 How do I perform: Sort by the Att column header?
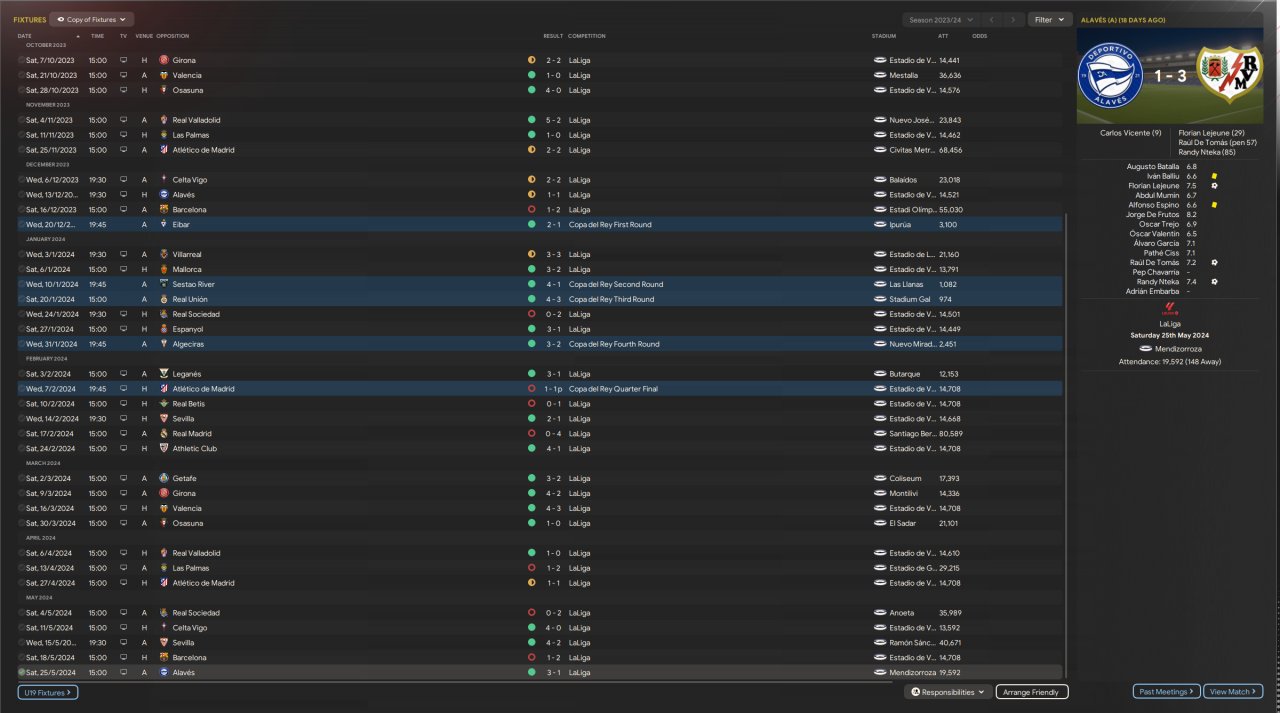pyautogui.click(x=944, y=36)
